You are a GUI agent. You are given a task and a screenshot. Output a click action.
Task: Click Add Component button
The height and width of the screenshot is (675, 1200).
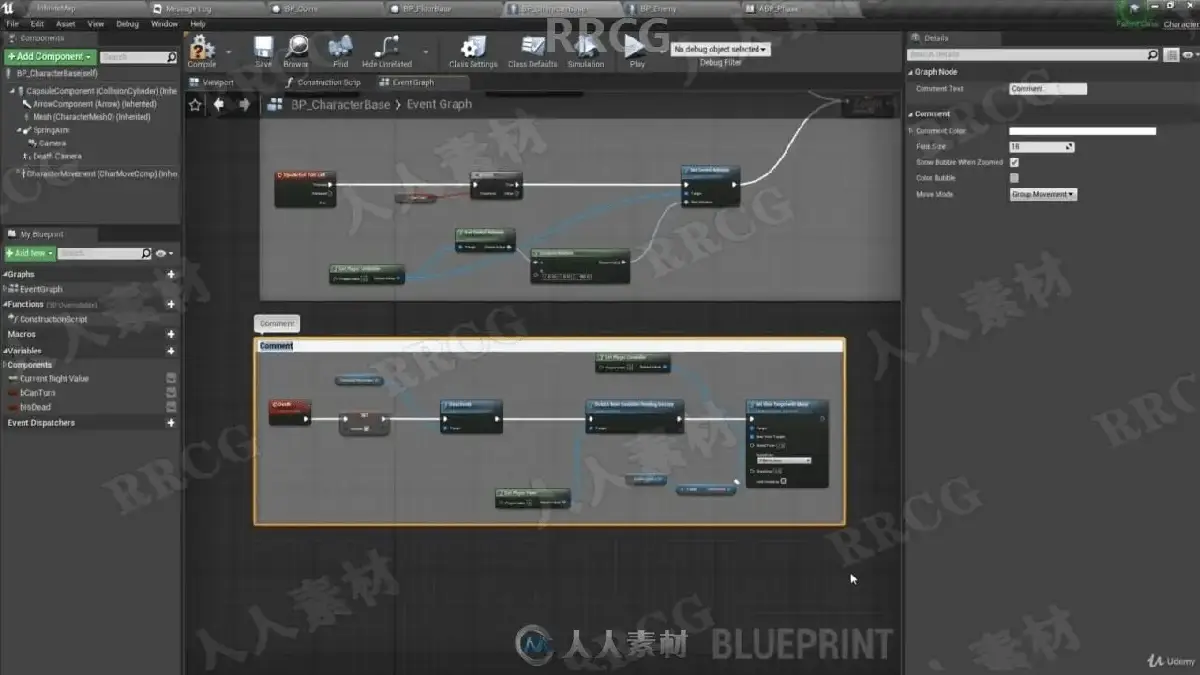[50, 57]
